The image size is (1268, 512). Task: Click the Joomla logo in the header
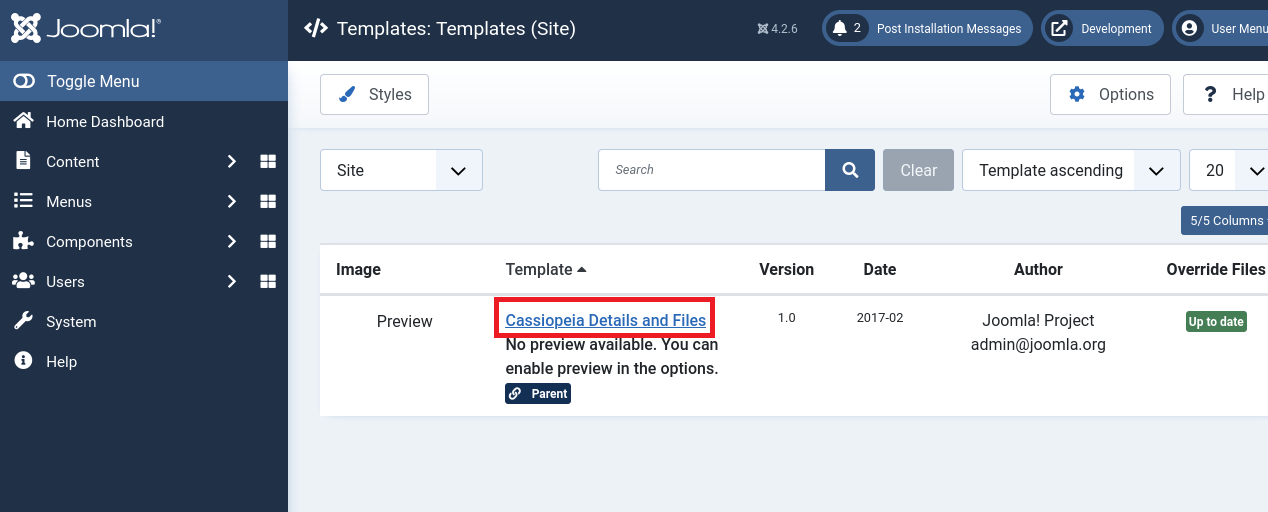pyautogui.click(x=85, y=28)
